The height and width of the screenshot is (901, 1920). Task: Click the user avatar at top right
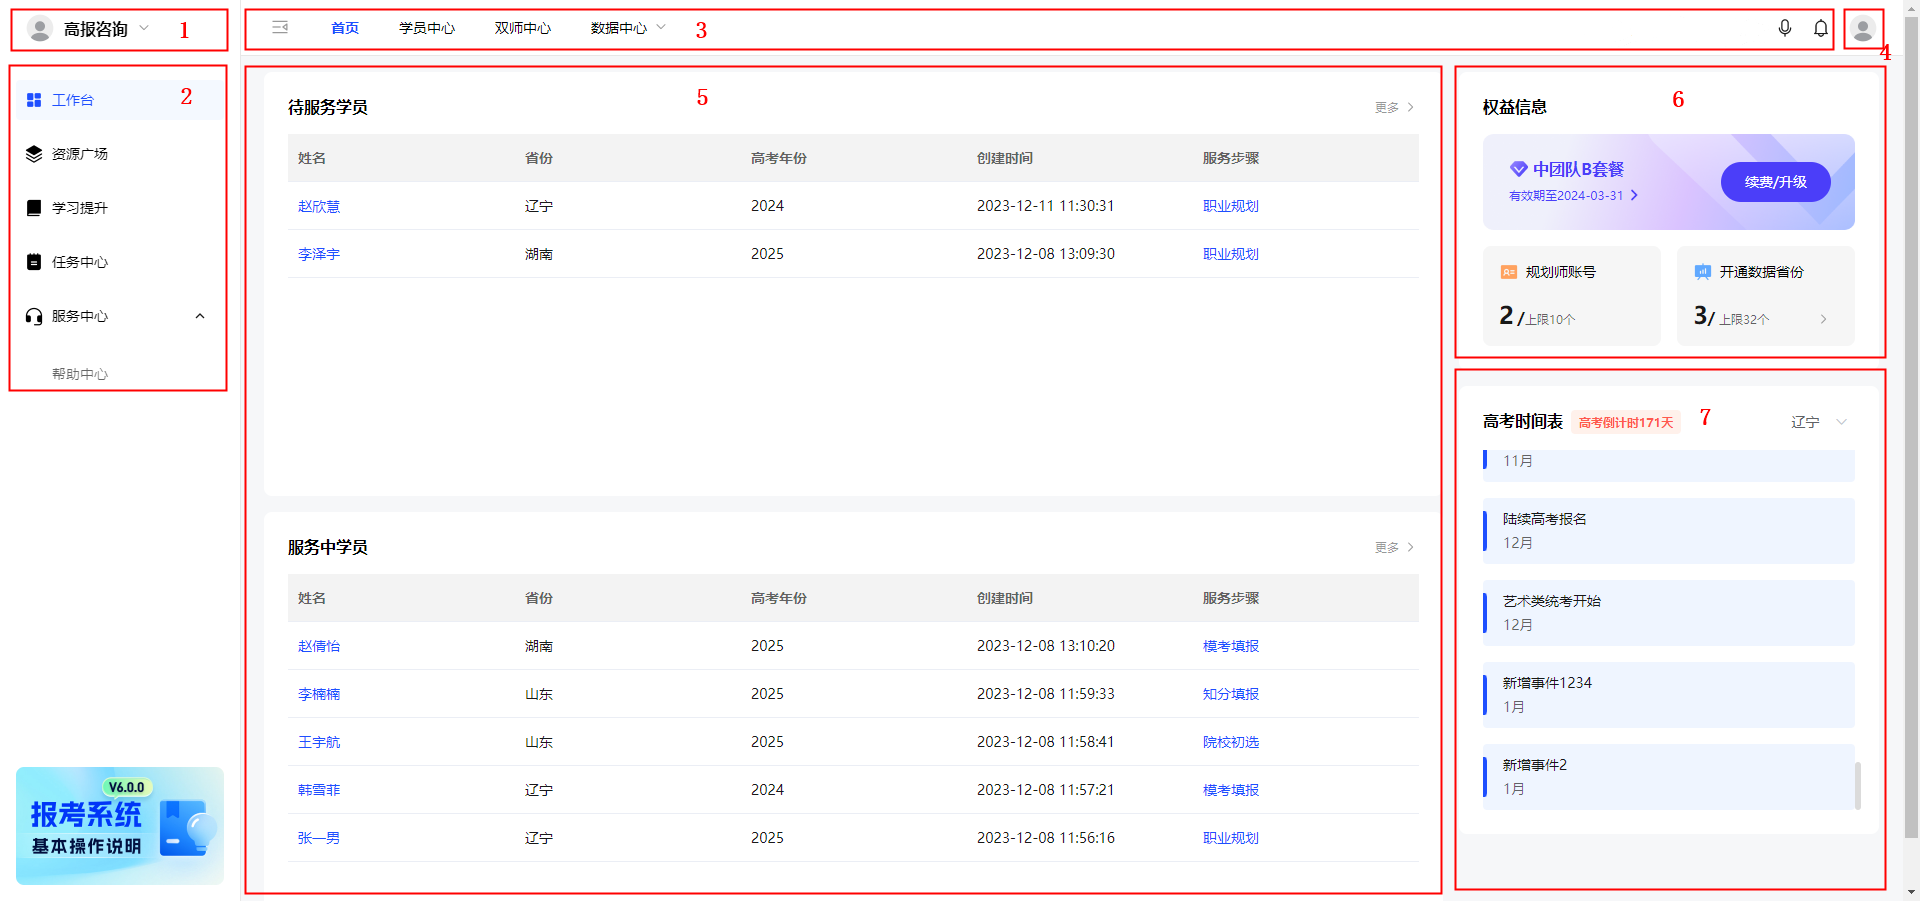pyautogui.click(x=1862, y=29)
